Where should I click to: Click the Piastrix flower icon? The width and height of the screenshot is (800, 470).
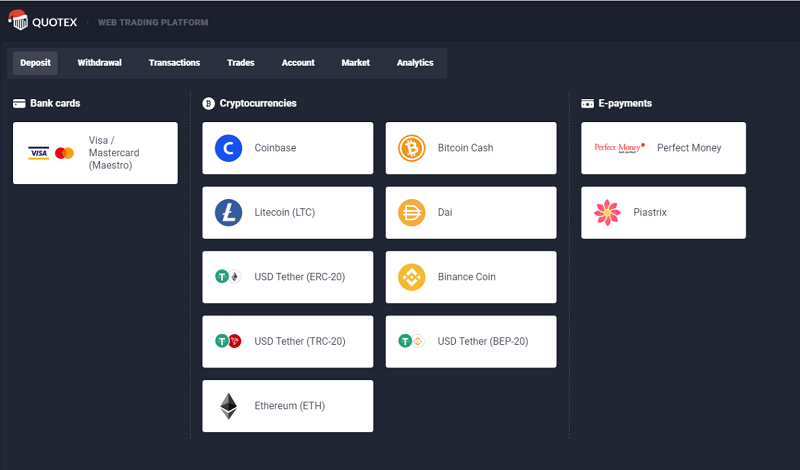(x=607, y=212)
